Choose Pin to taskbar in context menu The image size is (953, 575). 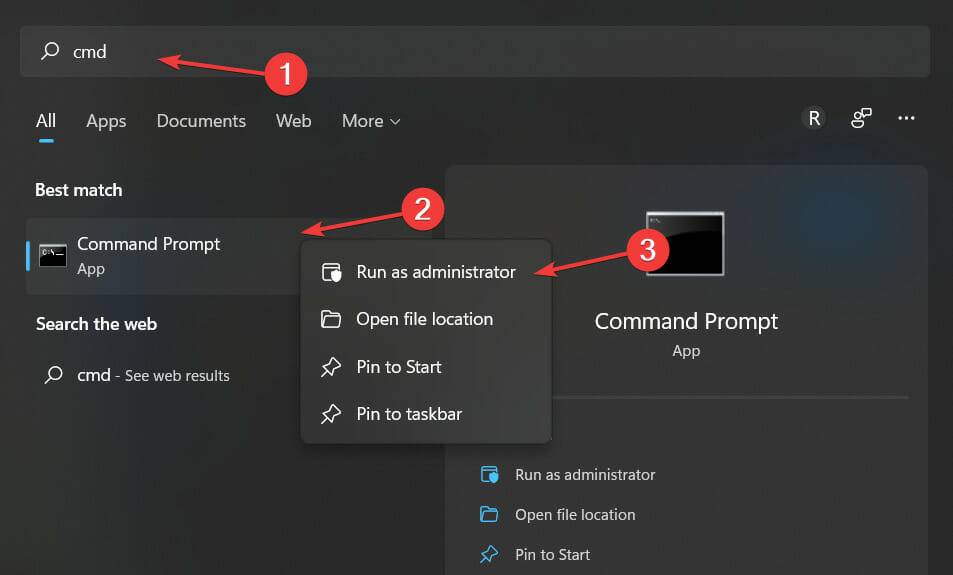[426, 414]
